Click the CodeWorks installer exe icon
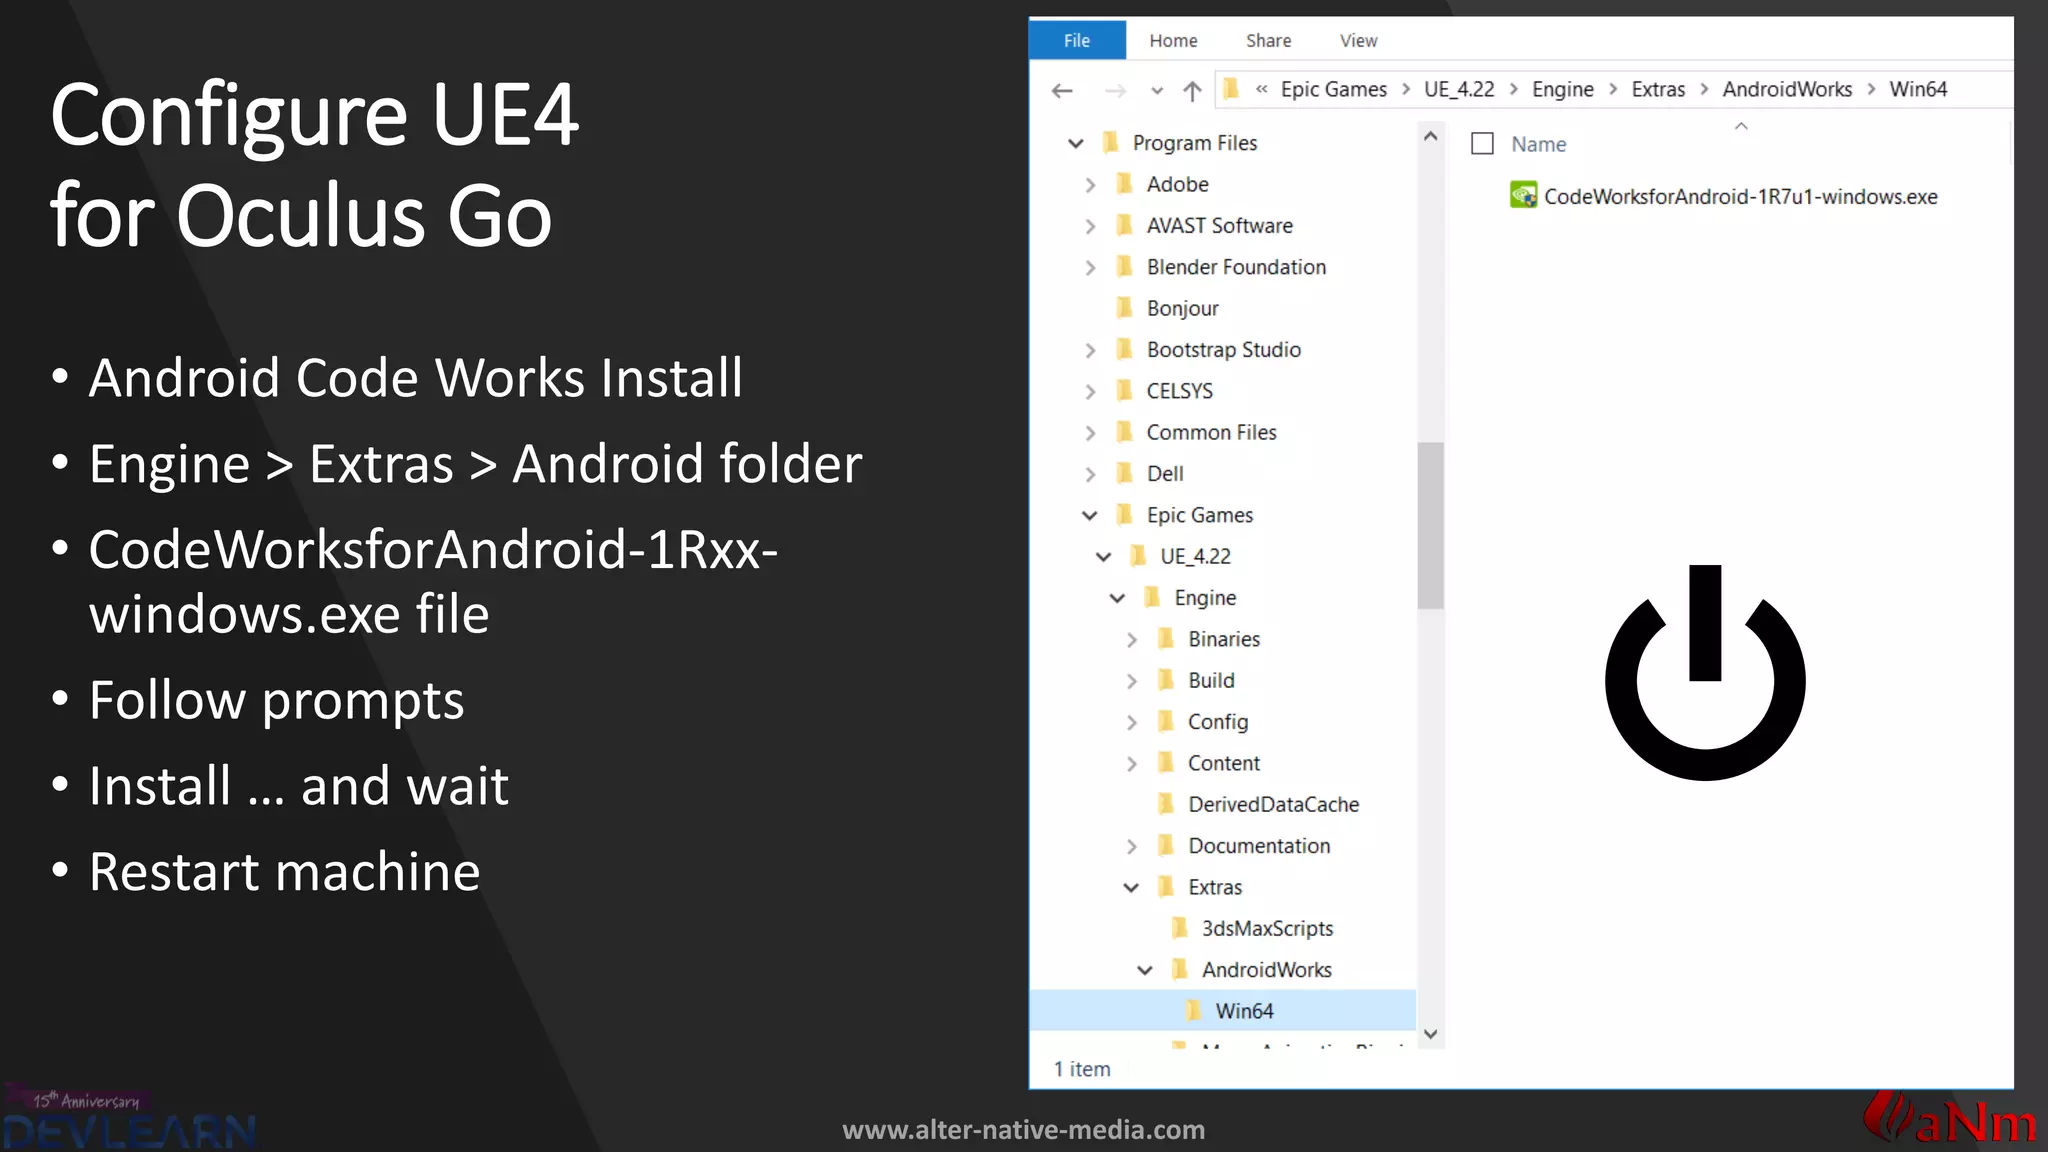 pos(1523,195)
